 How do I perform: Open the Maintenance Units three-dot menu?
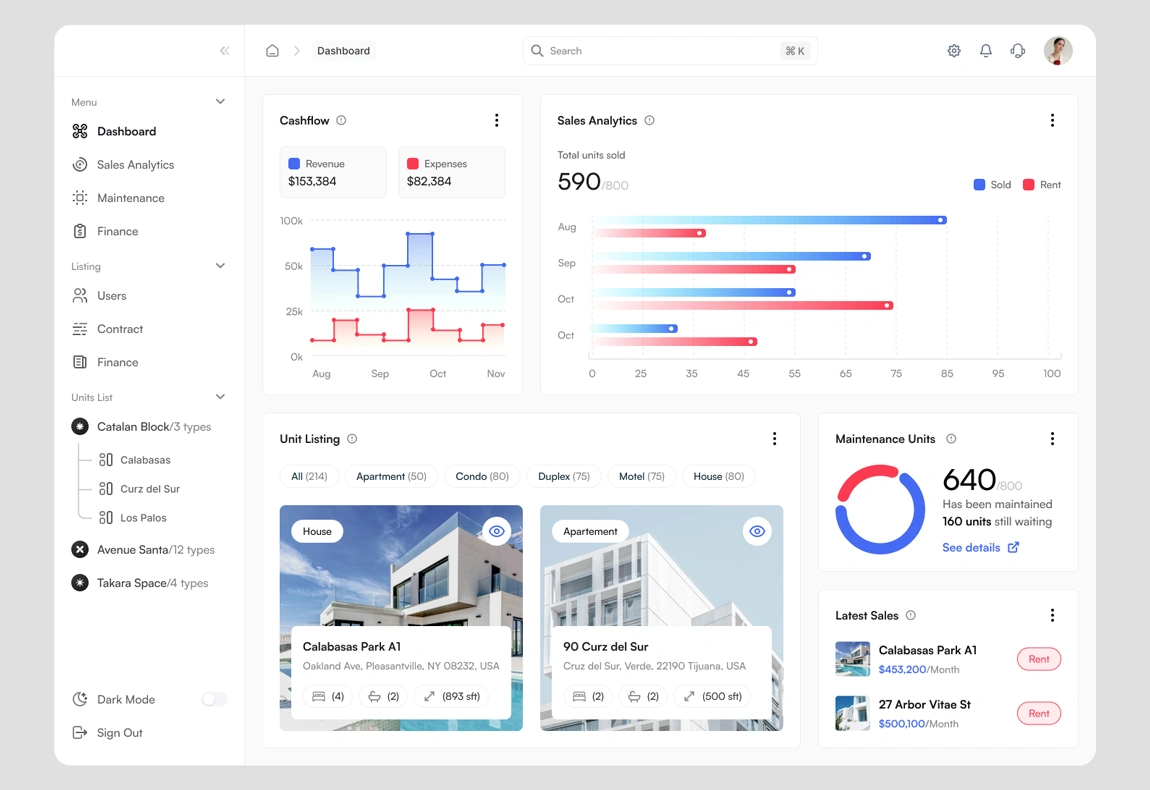click(1052, 439)
